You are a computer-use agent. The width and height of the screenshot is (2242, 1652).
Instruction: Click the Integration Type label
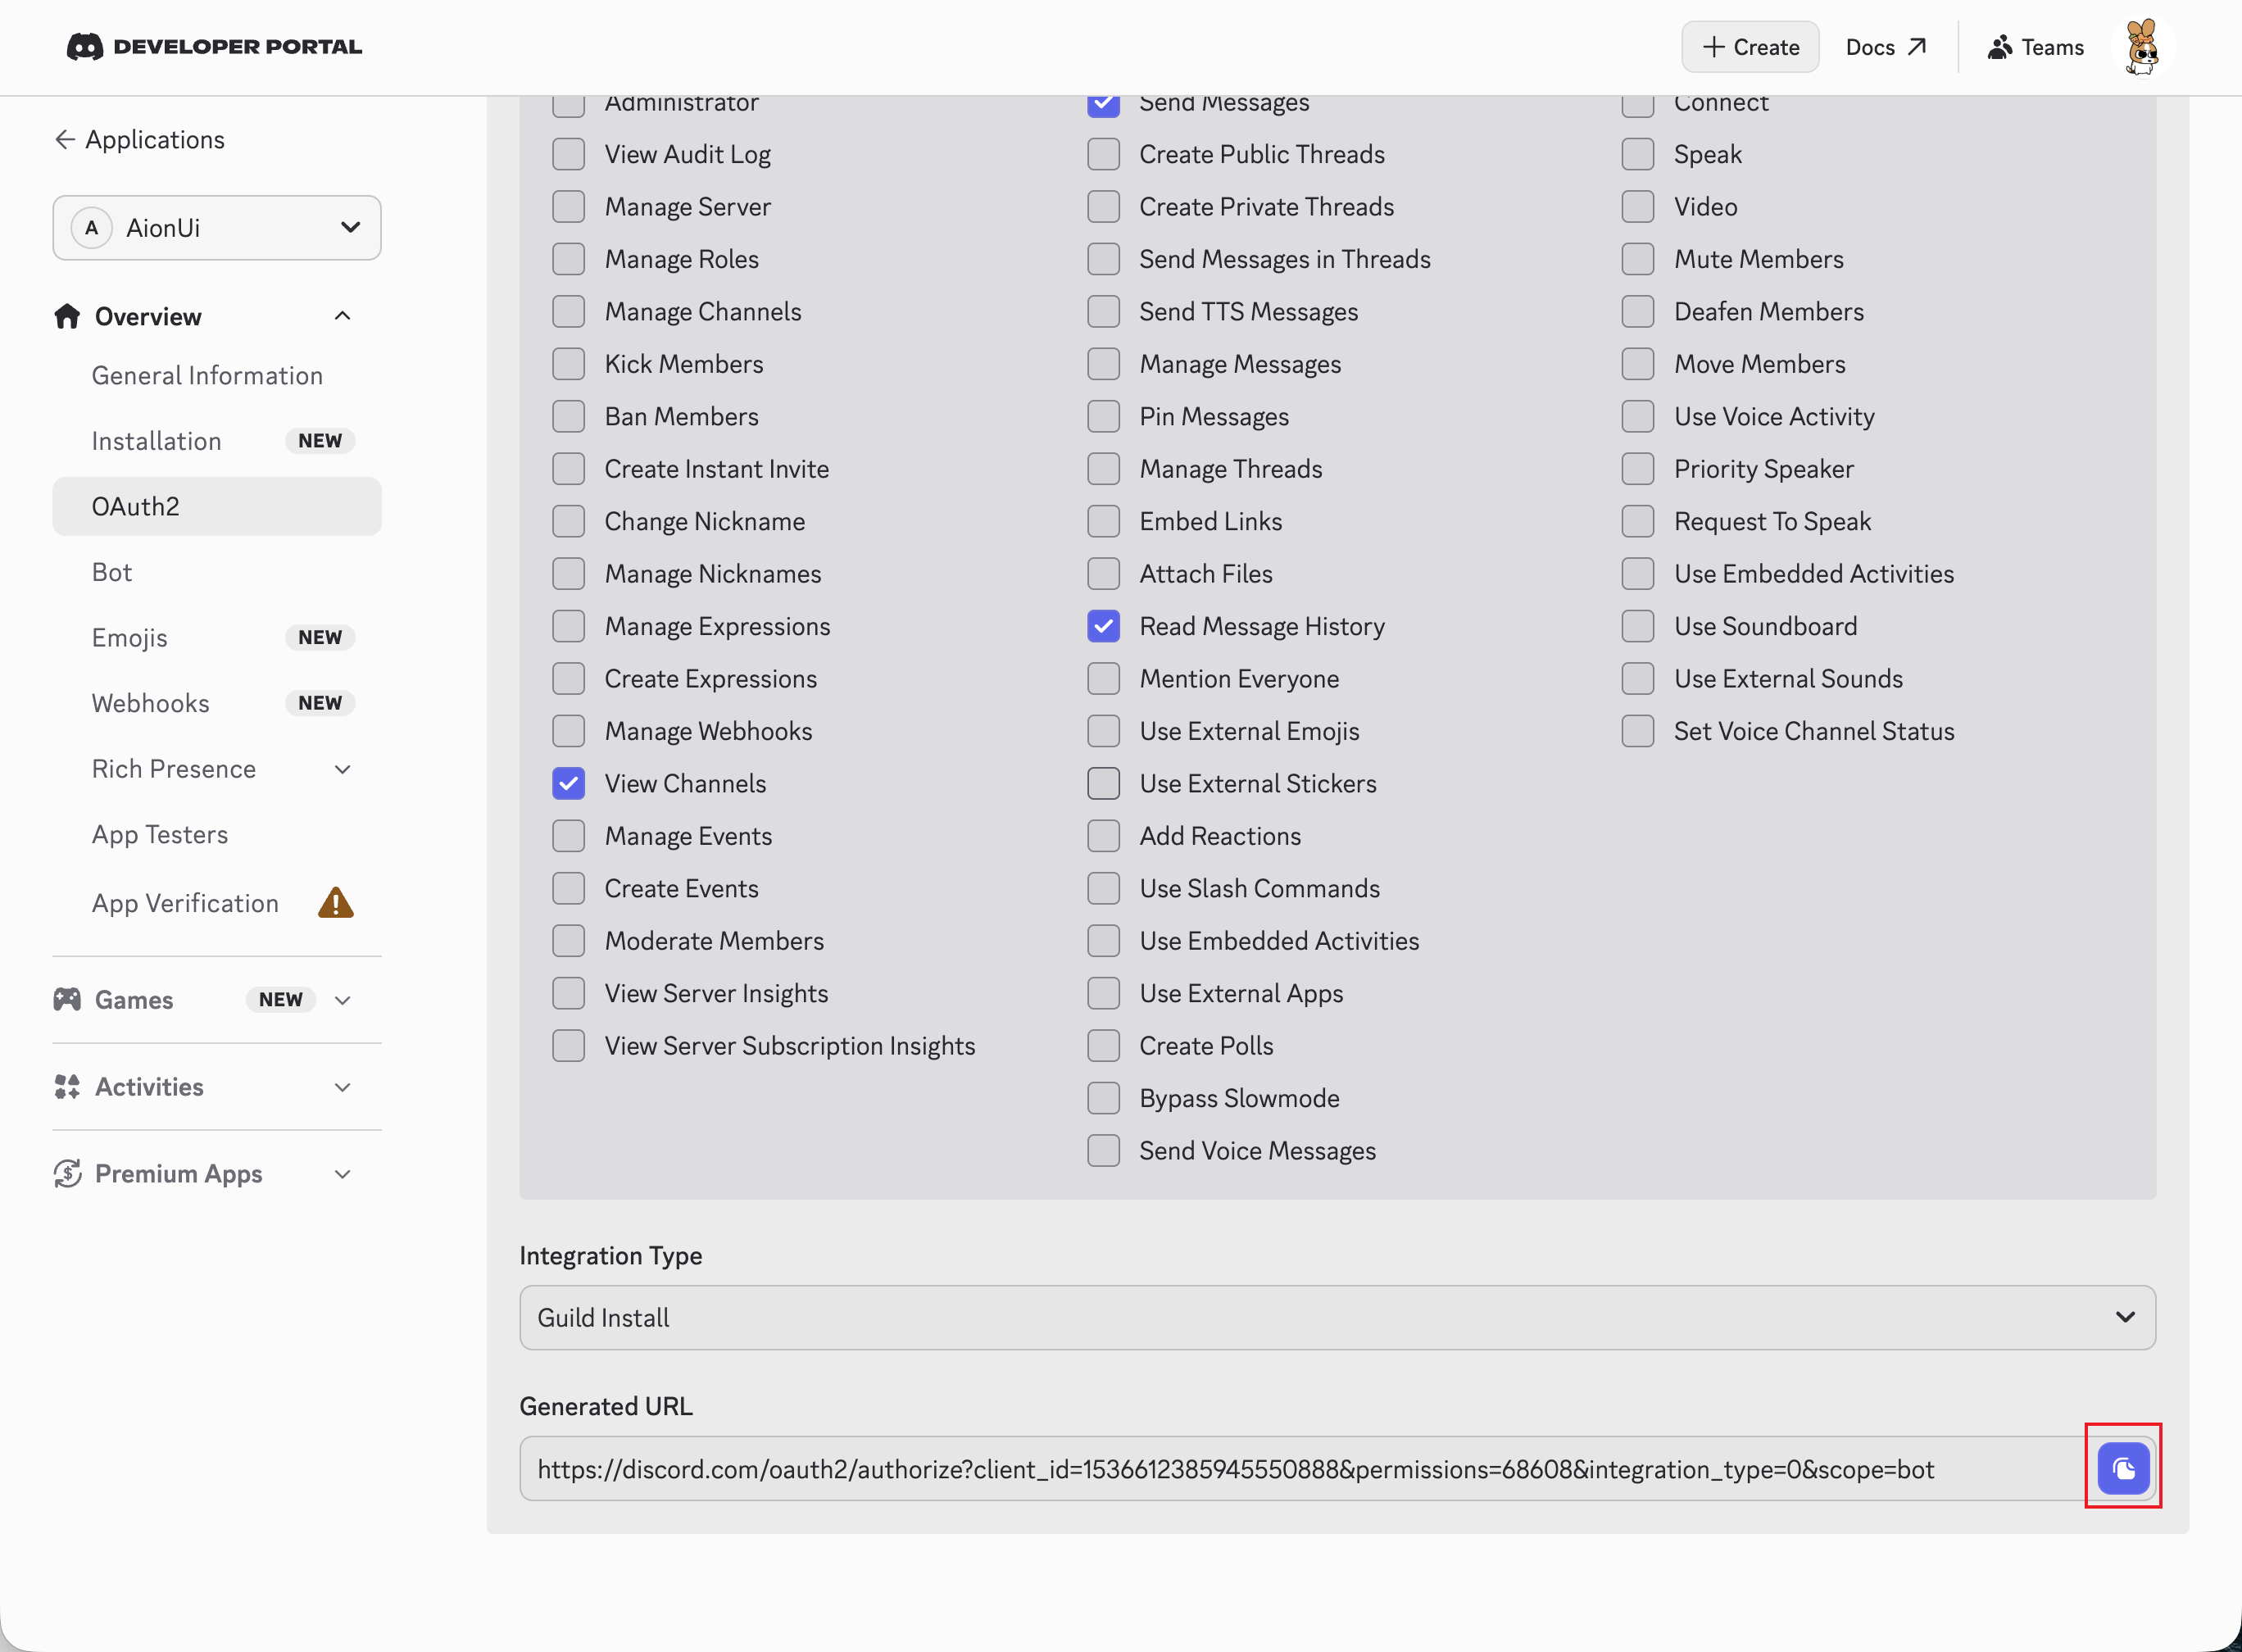611,1255
